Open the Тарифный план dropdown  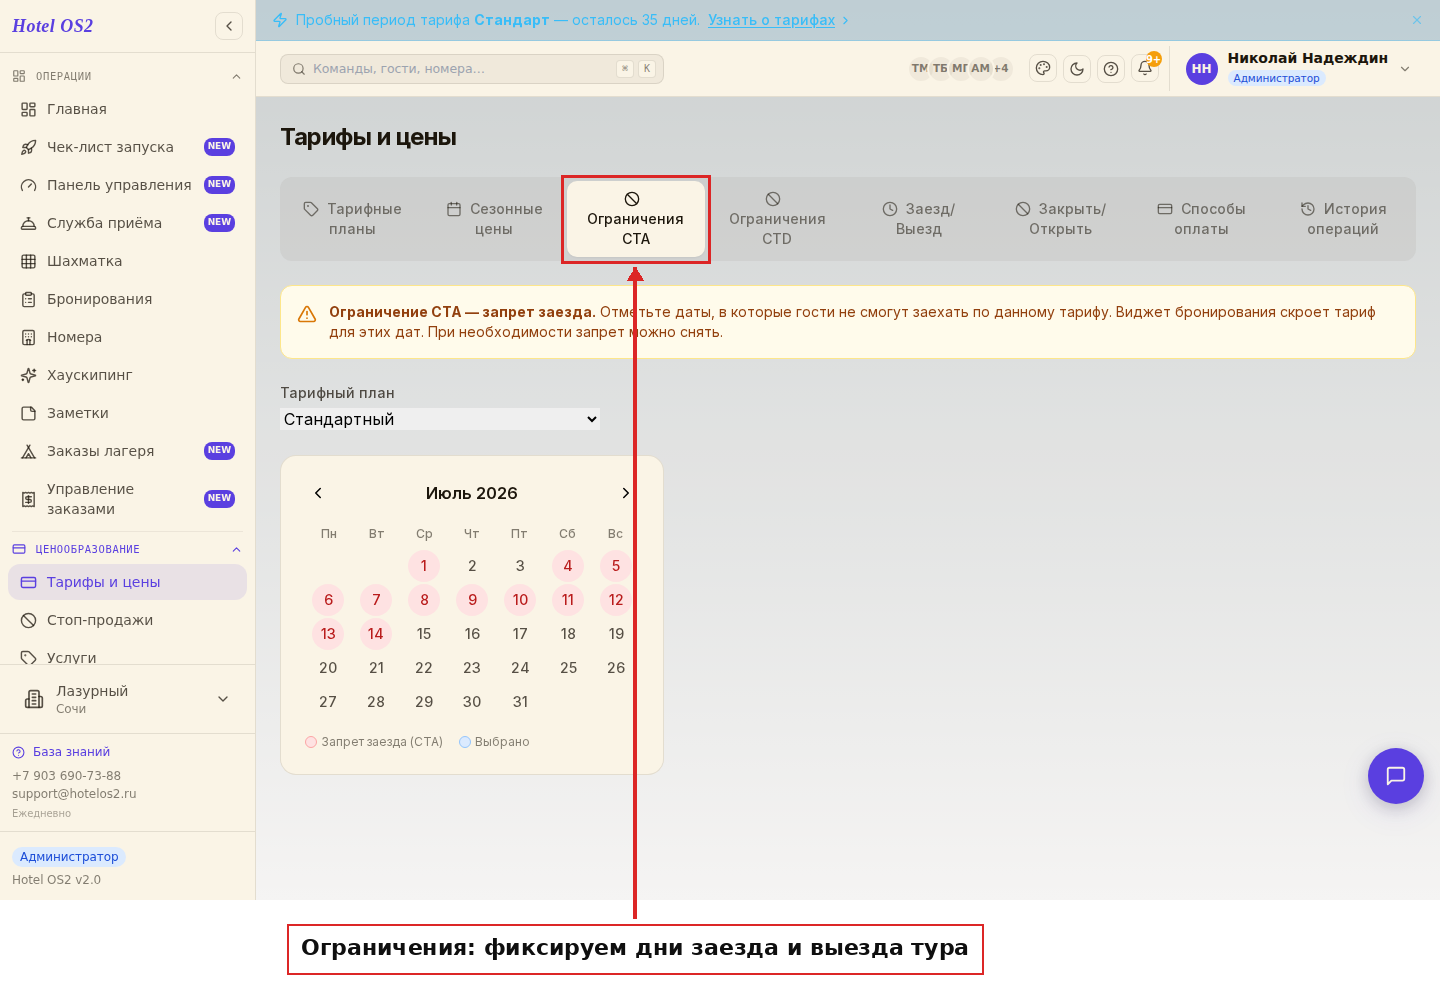click(x=440, y=419)
